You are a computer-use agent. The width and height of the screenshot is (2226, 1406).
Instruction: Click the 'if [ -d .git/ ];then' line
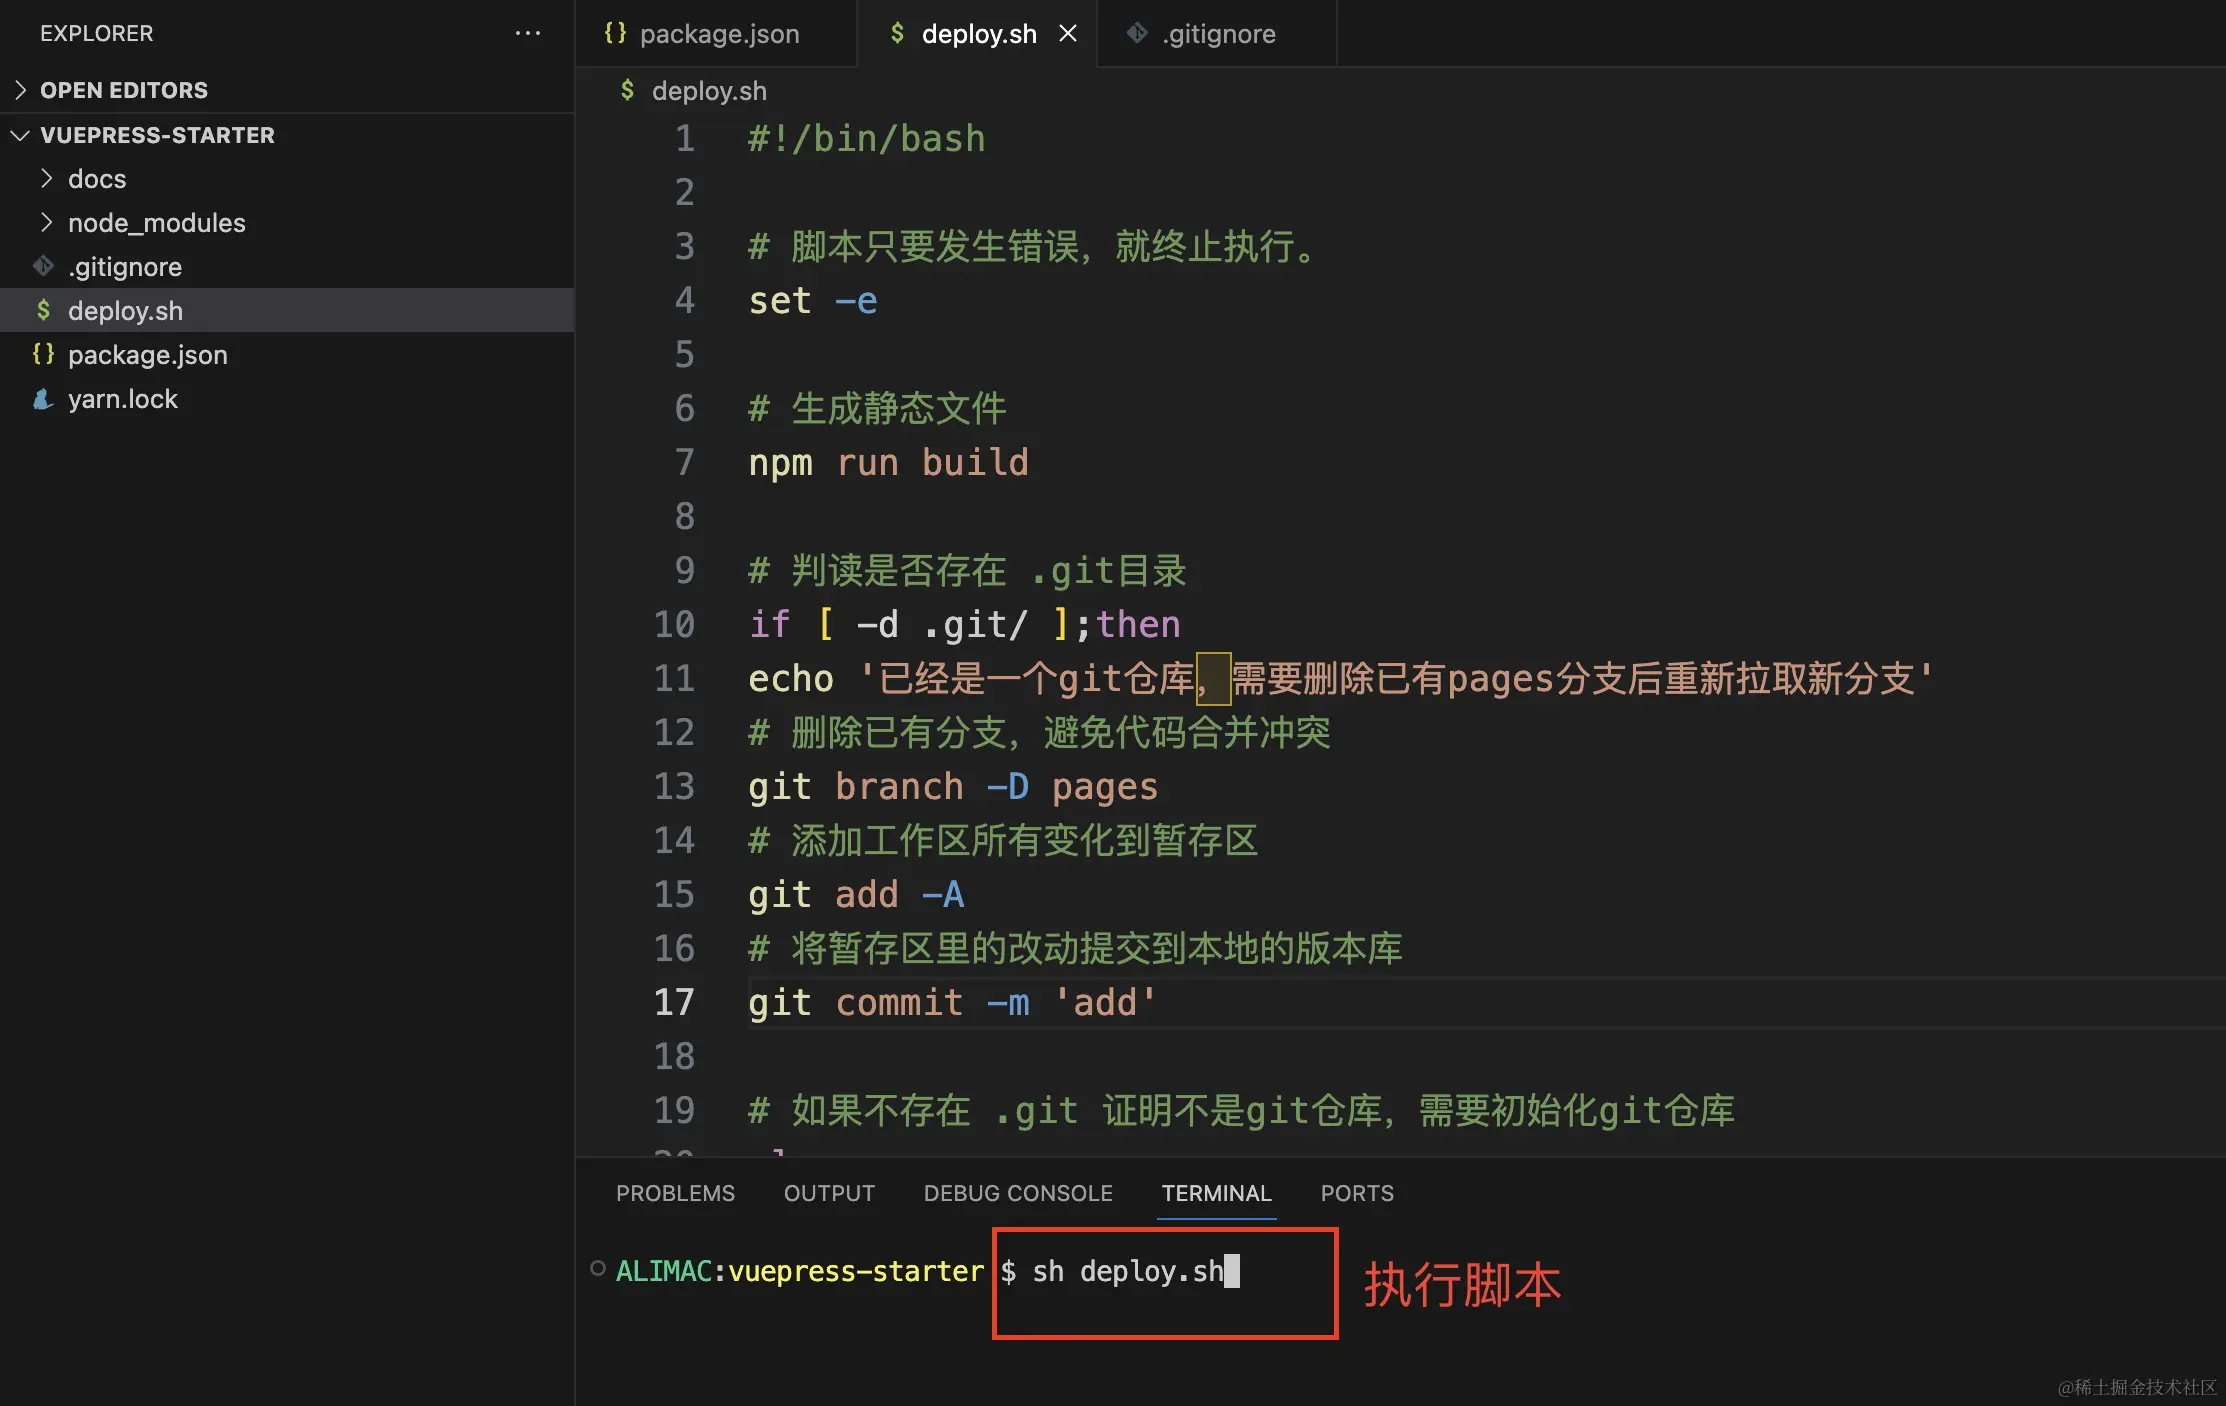965,624
